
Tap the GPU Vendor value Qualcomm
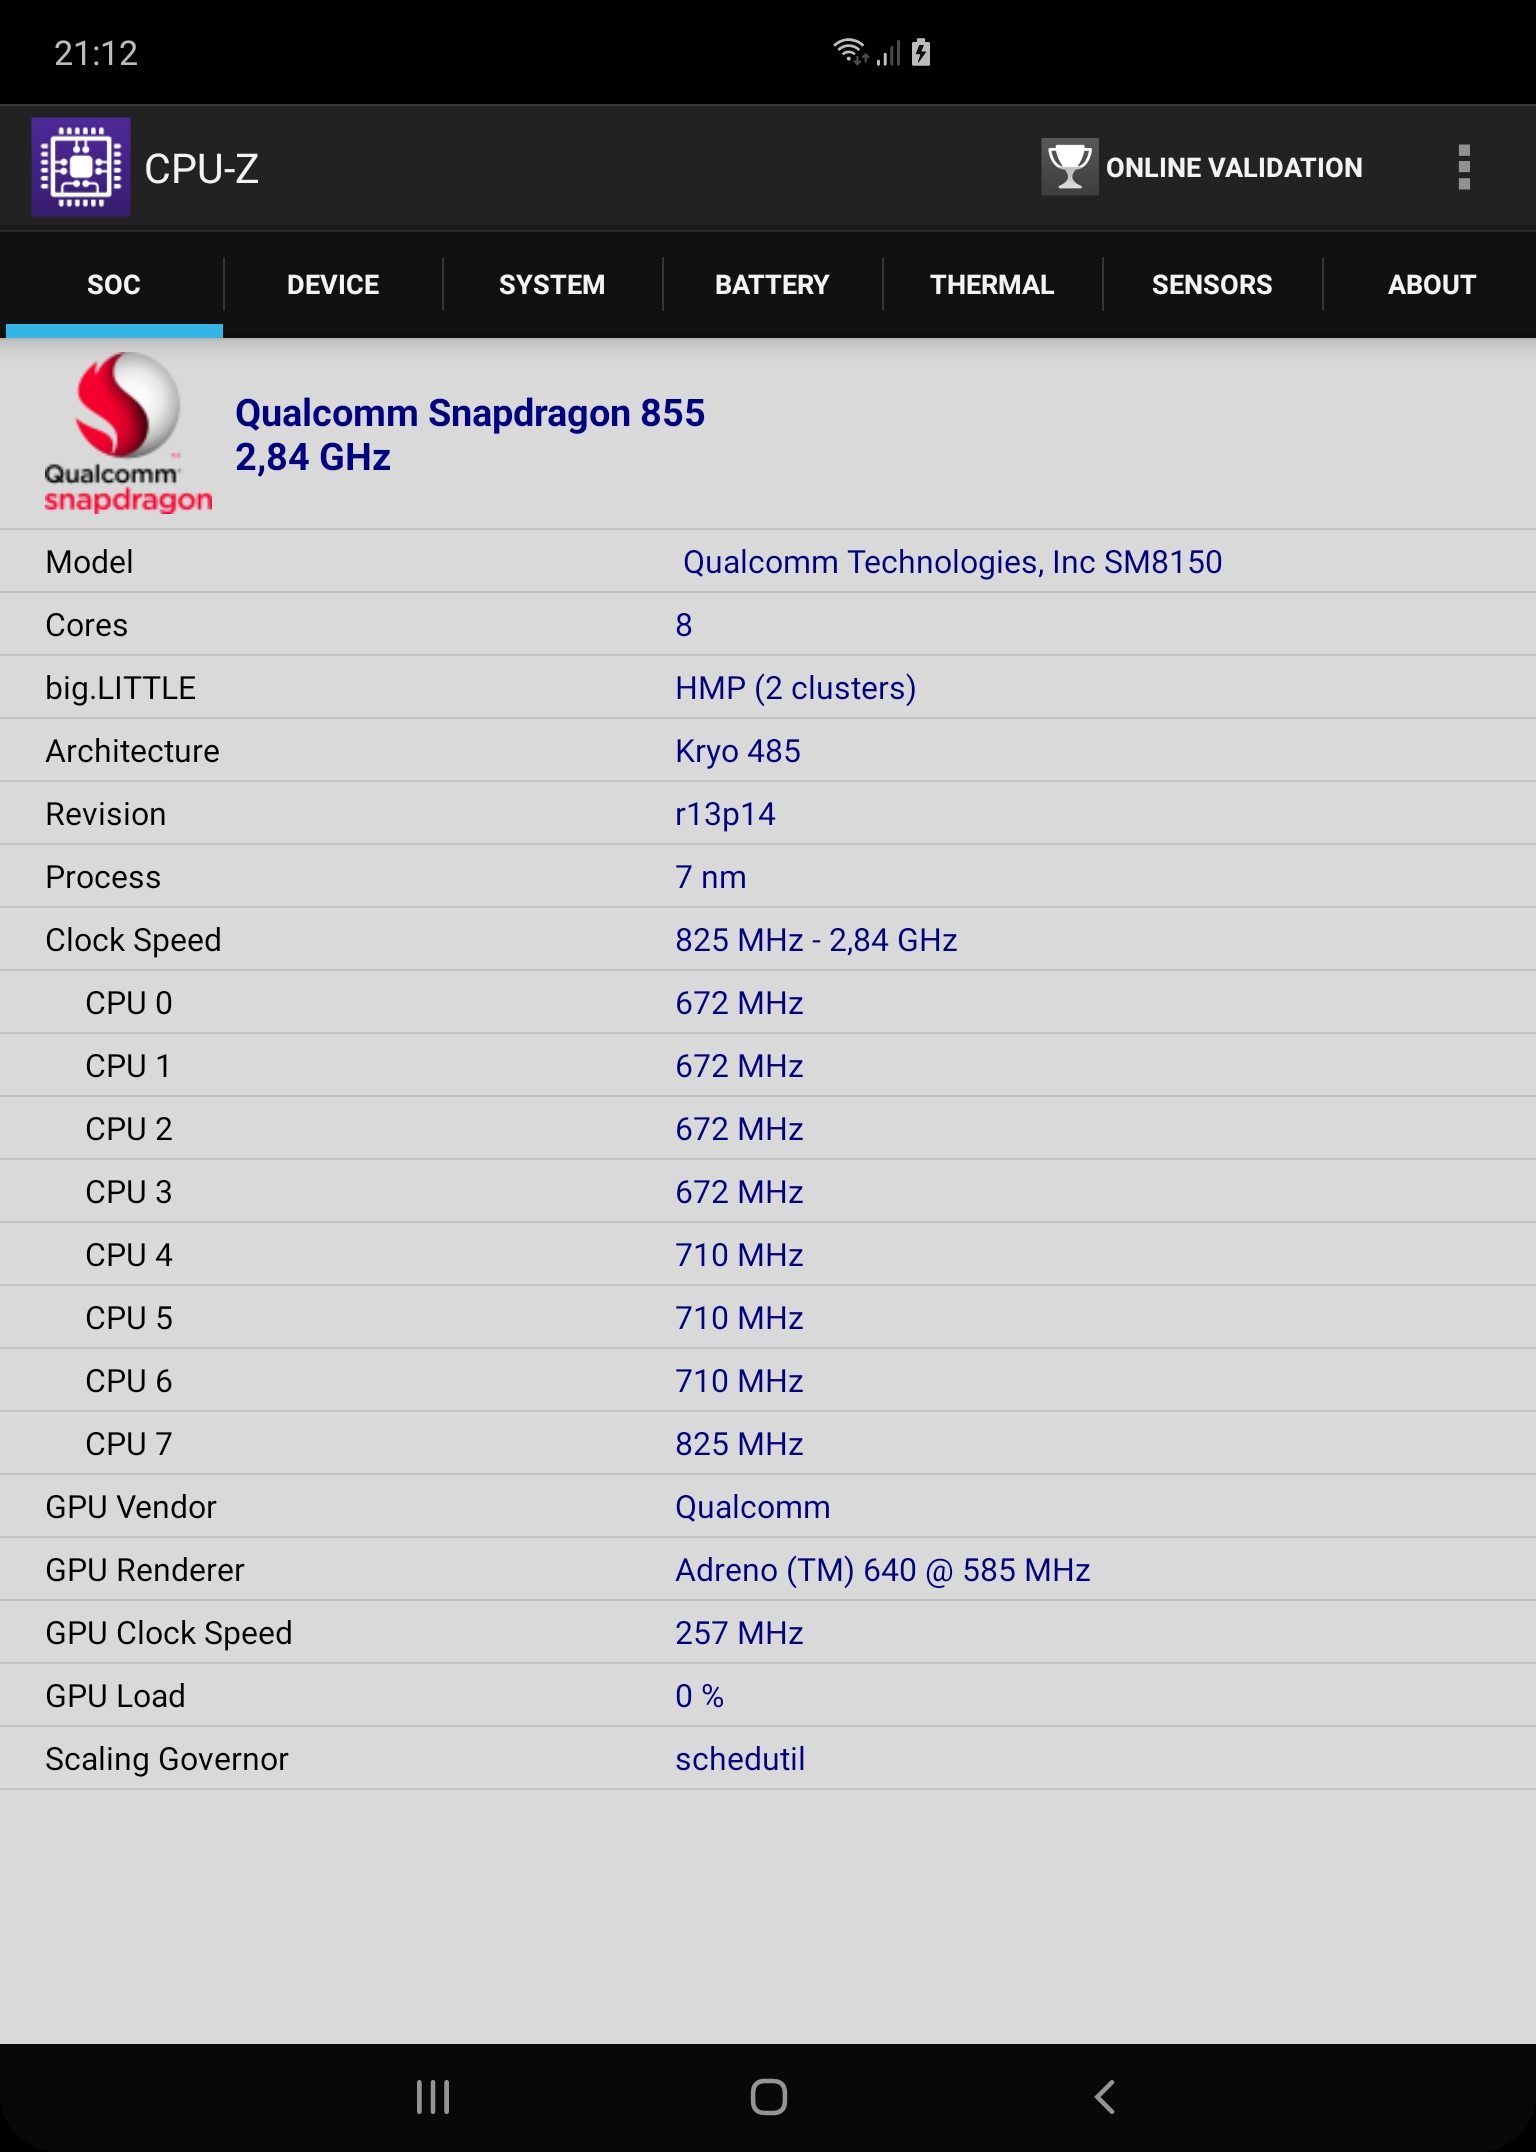[x=753, y=1507]
